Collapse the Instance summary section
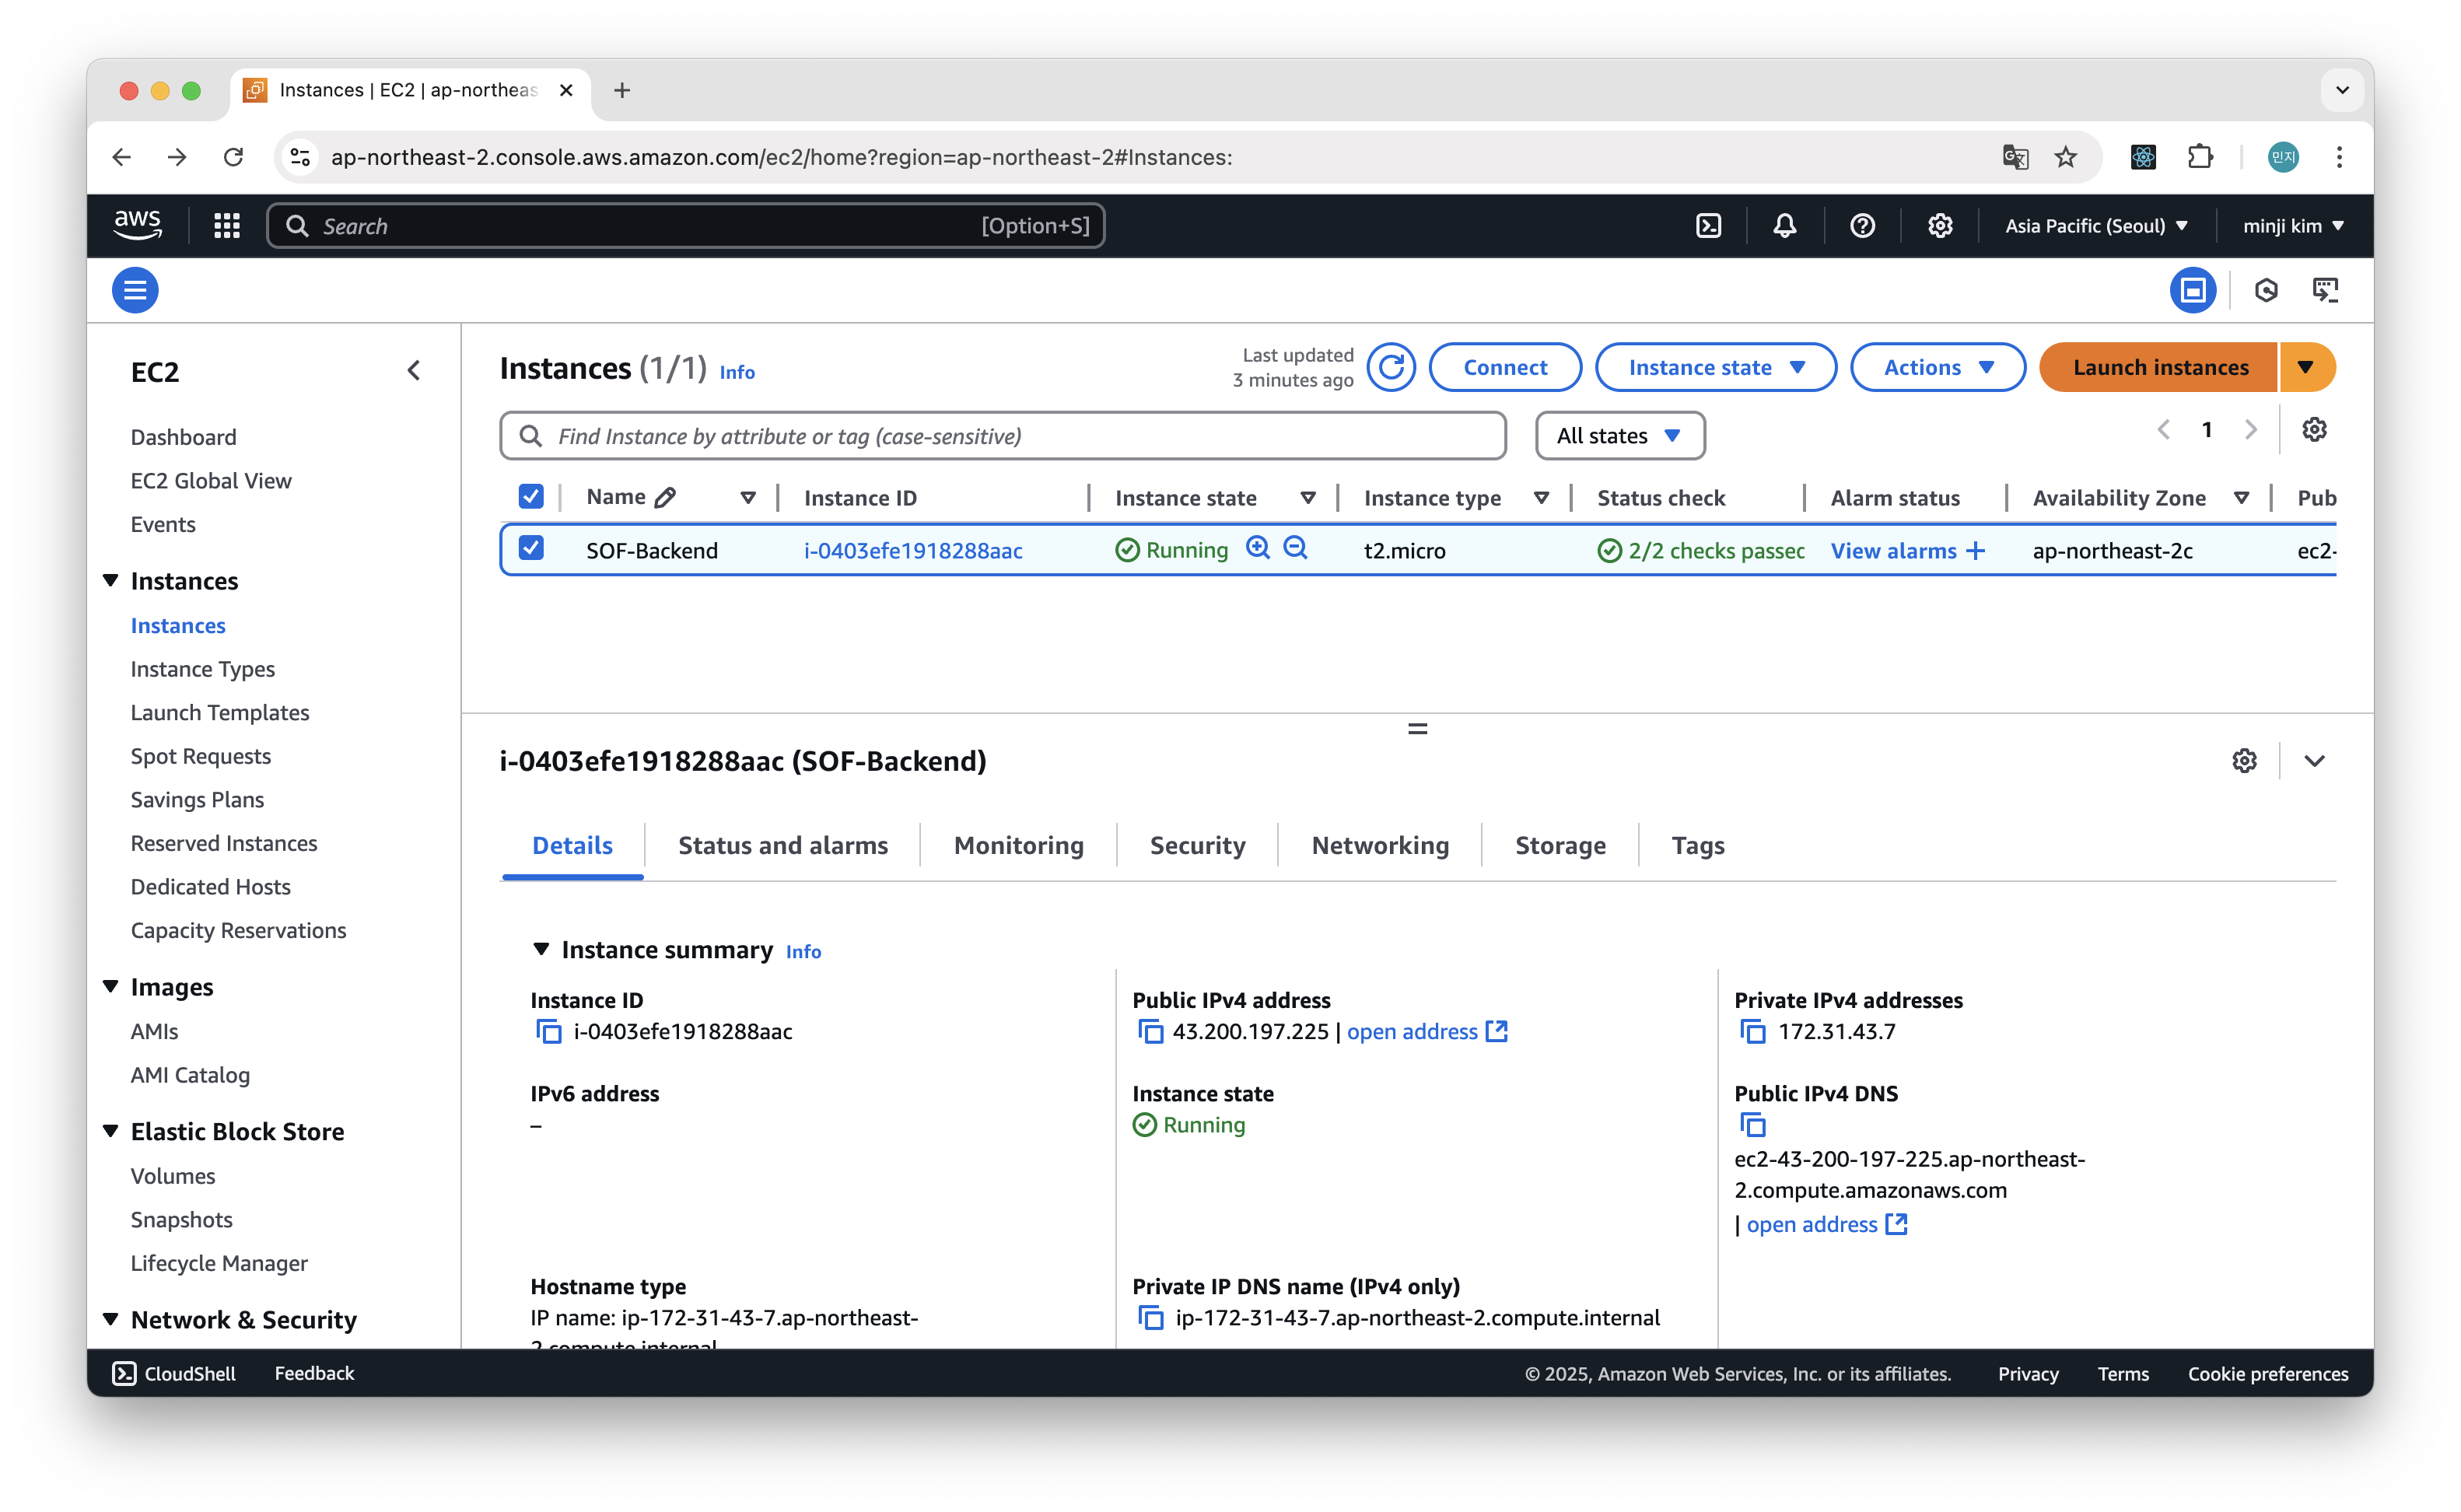This screenshot has width=2461, height=1512. [541, 949]
